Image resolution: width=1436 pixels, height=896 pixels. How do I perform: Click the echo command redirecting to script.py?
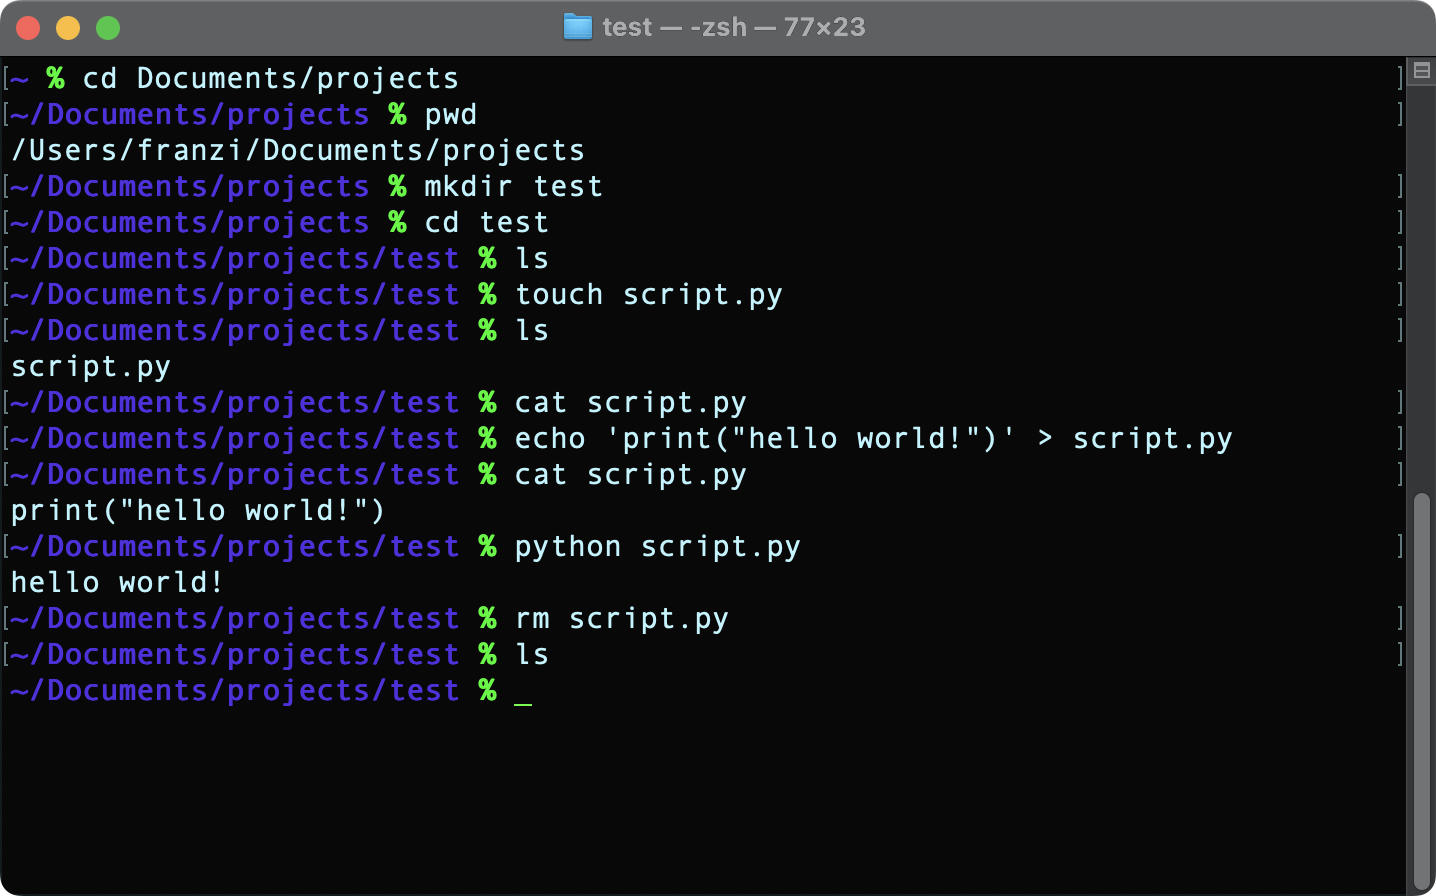click(872, 439)
